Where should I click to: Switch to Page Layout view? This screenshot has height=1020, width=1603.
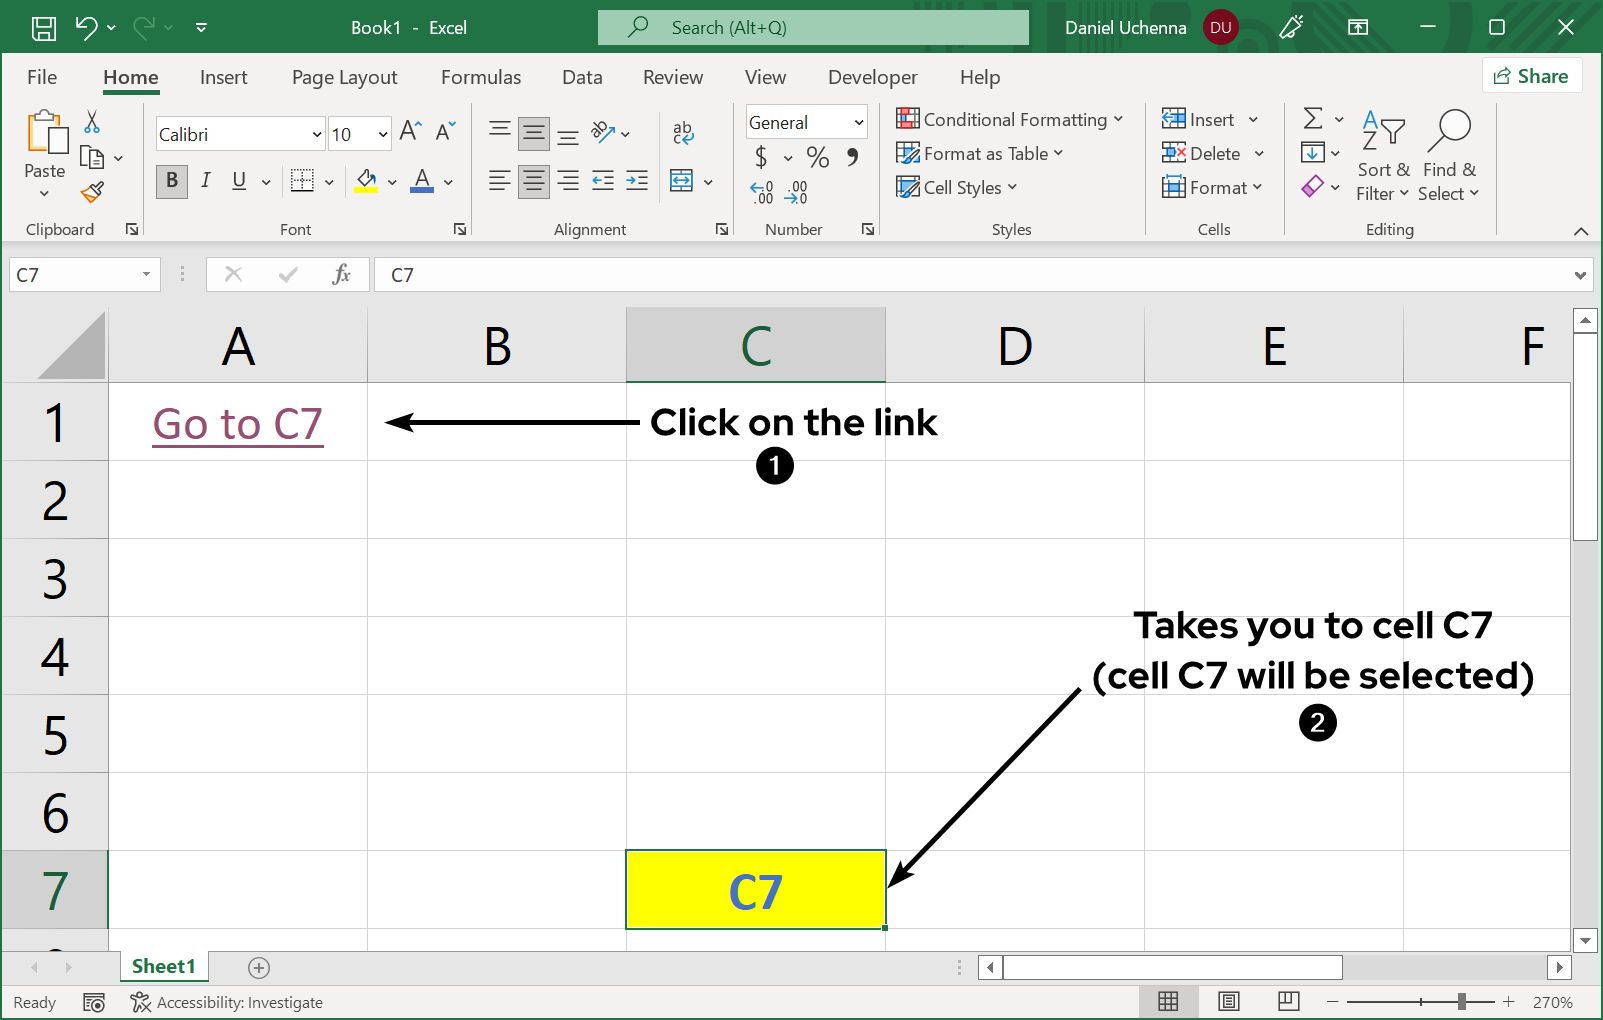1229,1001
